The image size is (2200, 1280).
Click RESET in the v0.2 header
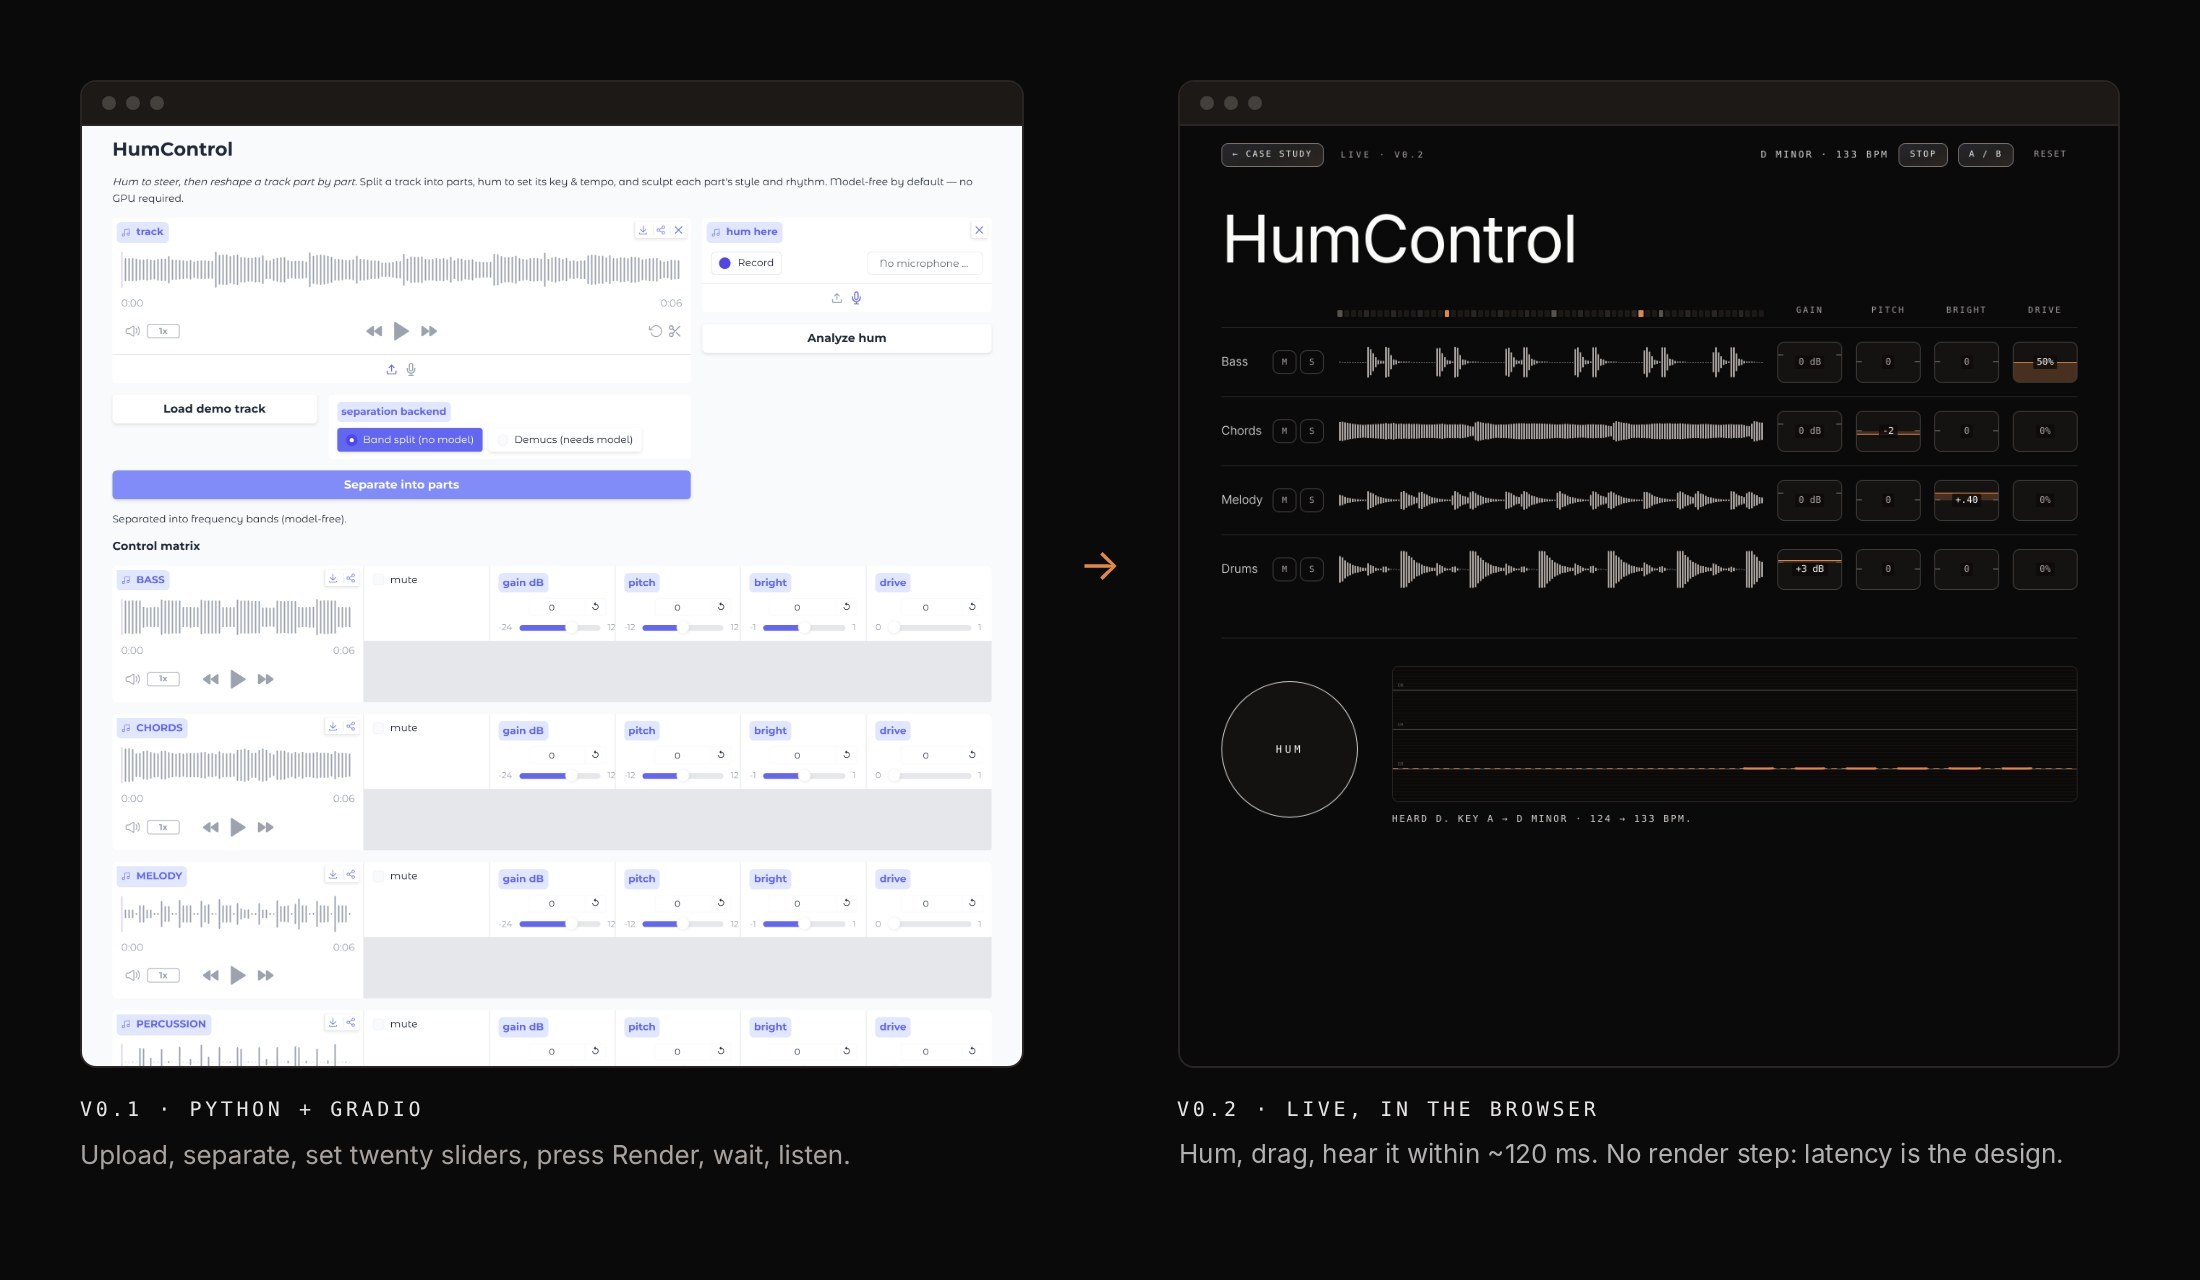click(x=2049, y=154)
